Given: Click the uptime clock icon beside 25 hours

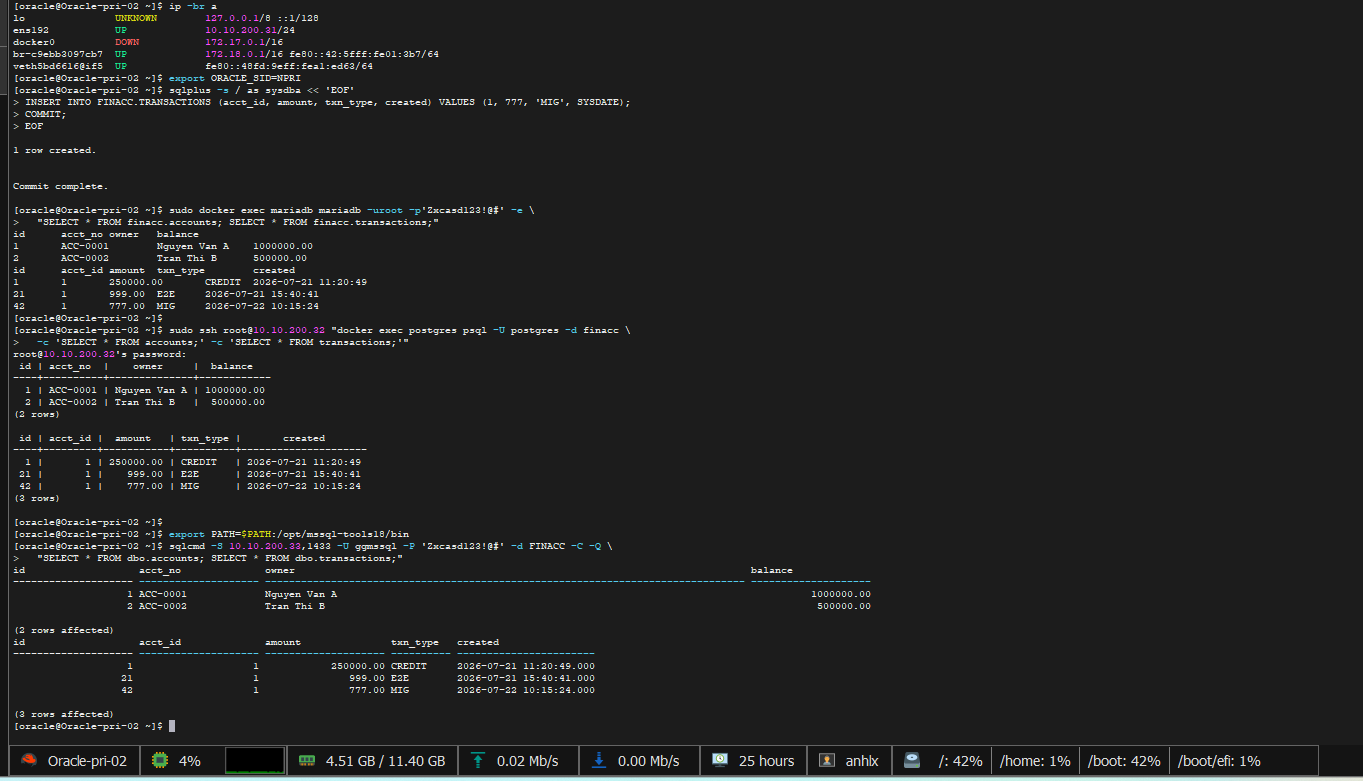Looking at the screenshot, I should pyautogui.click(x=720, y=760).
